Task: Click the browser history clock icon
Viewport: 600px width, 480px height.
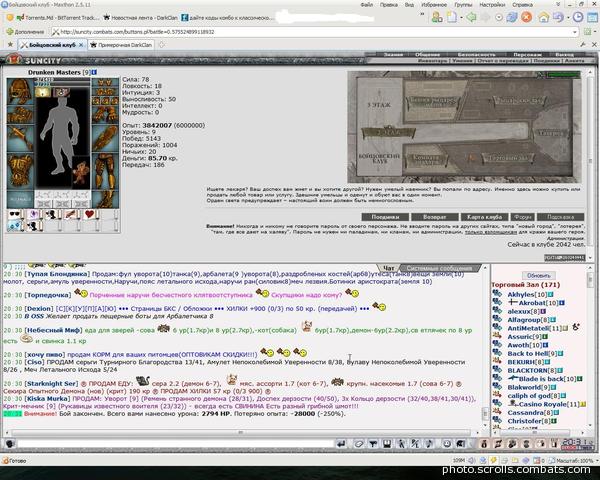Action: [x=577, y=17]
